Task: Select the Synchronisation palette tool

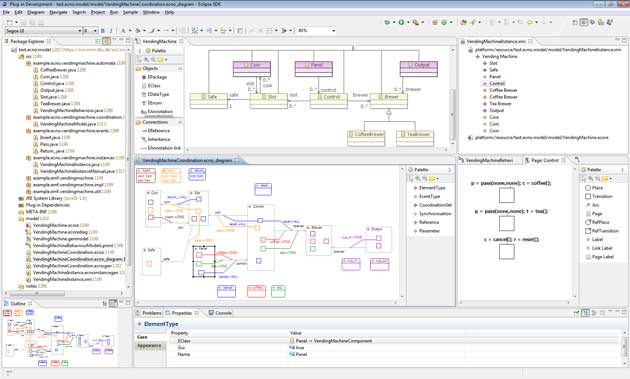Action: [432, 213]
